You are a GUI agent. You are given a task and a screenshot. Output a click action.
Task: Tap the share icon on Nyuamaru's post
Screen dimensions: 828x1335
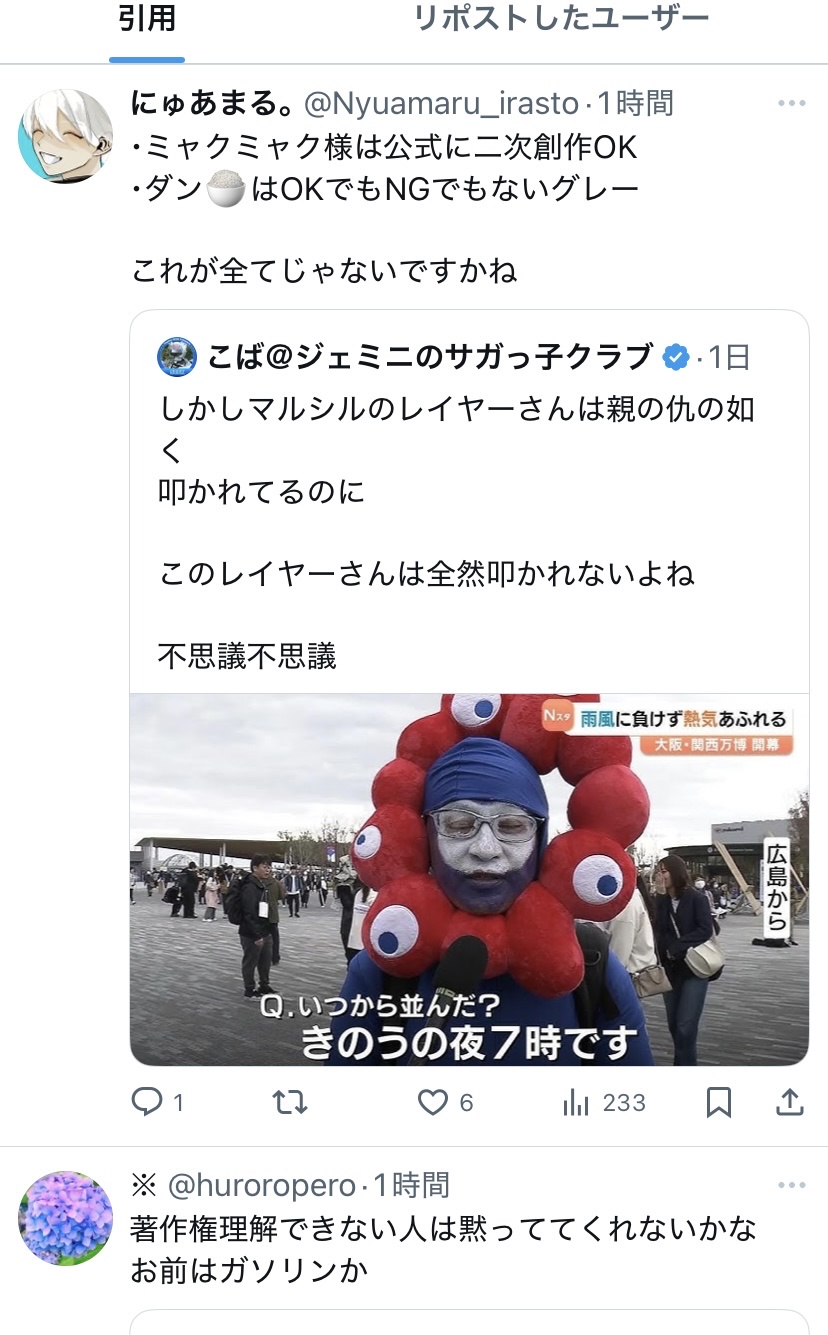790,1102
